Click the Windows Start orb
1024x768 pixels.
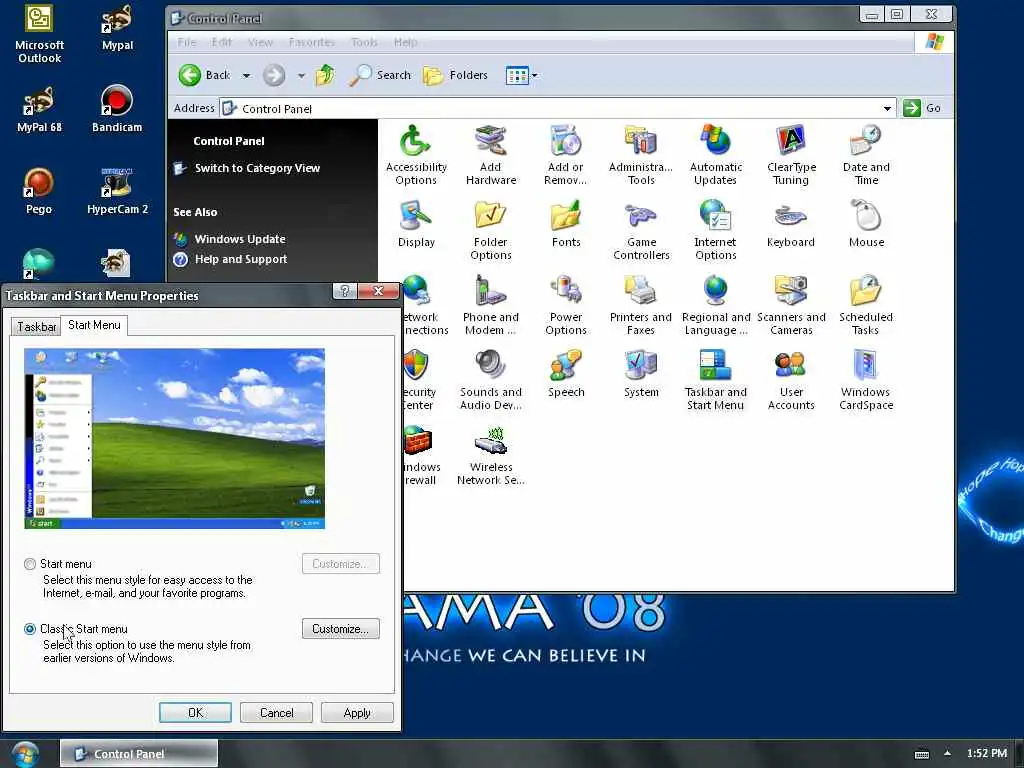point(25,754)
